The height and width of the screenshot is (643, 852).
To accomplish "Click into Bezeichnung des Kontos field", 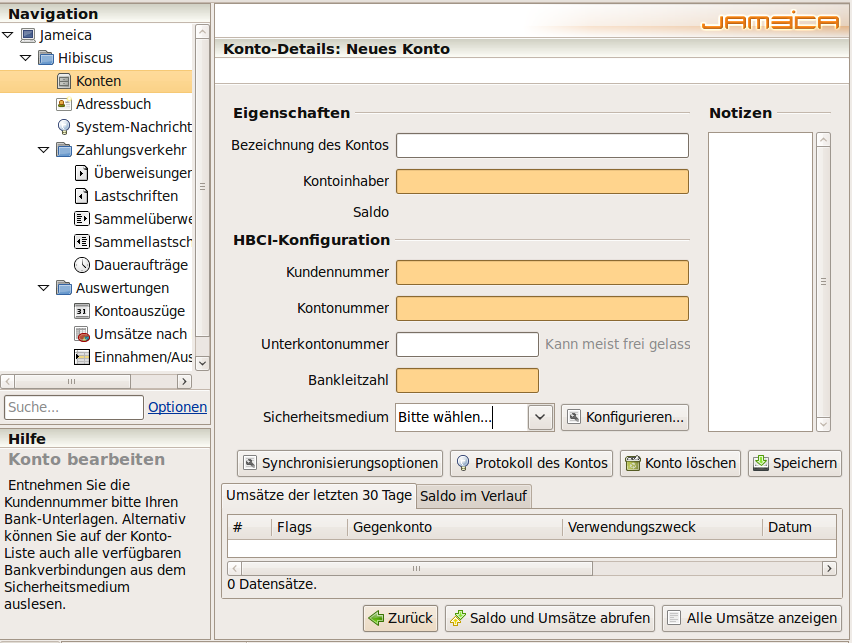I will pos(542,146).
